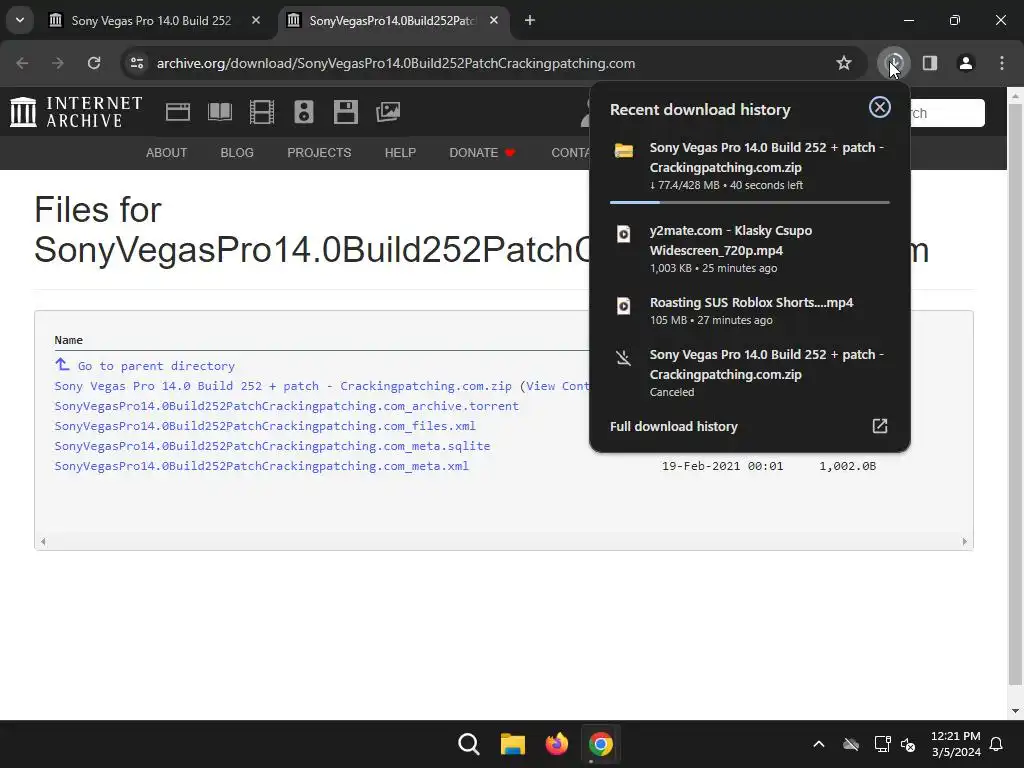This screenshot has height=768, width=1024.
Task: Open Firefox from the taskbar
Action: pos(556,744)
